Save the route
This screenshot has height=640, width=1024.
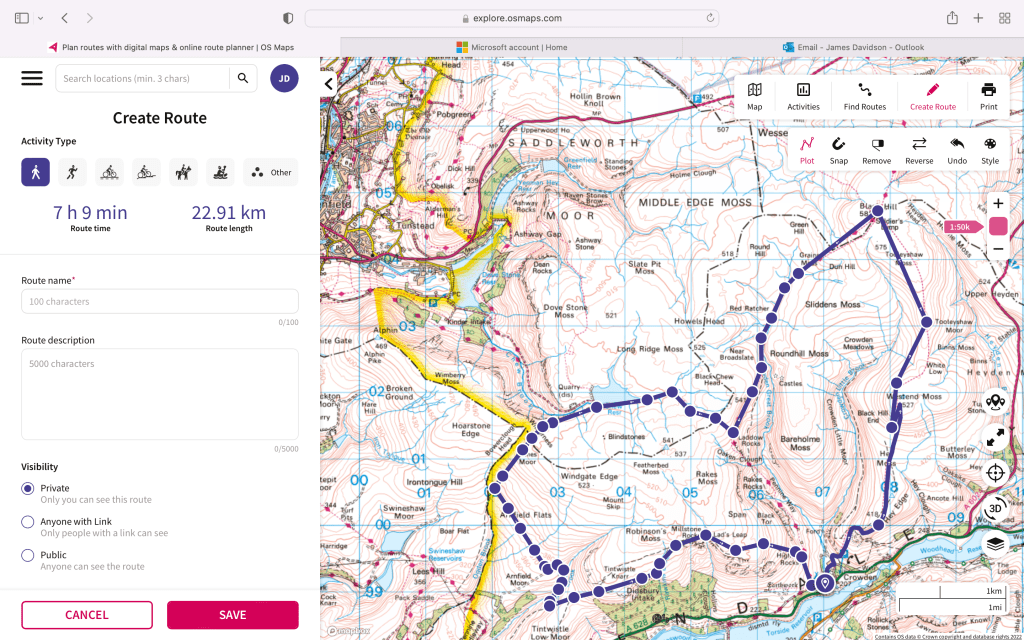pos(232,615)
